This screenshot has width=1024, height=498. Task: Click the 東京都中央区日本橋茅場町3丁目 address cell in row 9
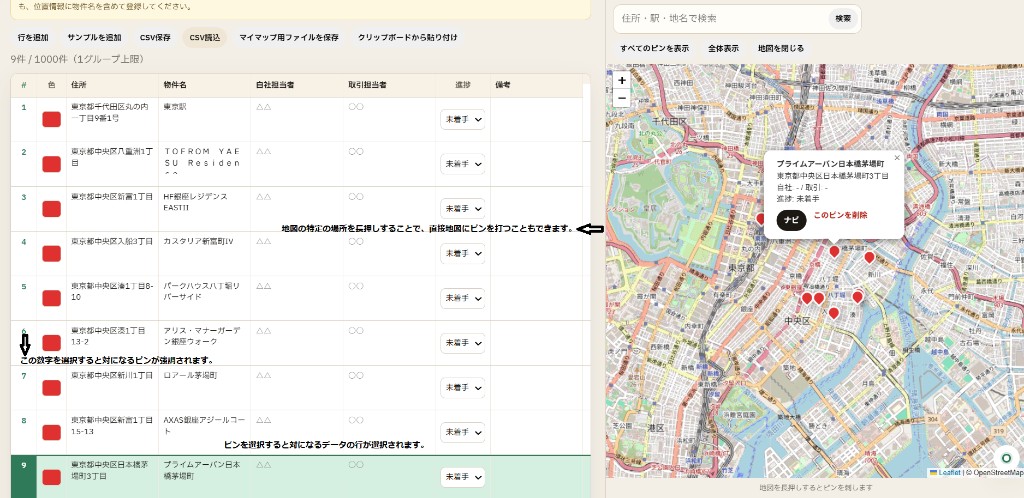point(112,476)
